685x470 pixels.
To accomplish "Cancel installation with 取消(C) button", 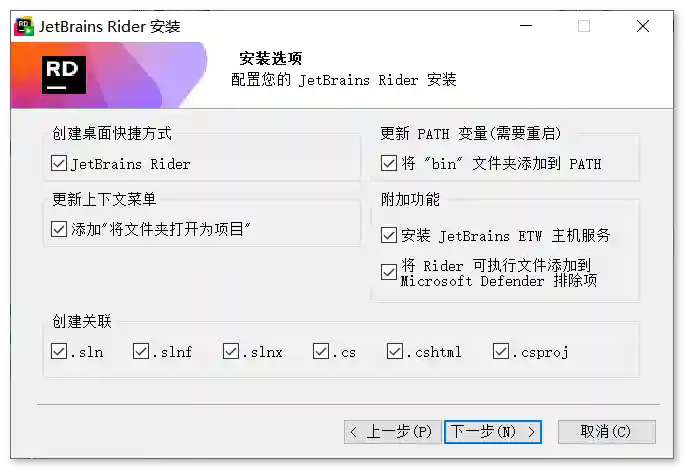I will point(606,432).
